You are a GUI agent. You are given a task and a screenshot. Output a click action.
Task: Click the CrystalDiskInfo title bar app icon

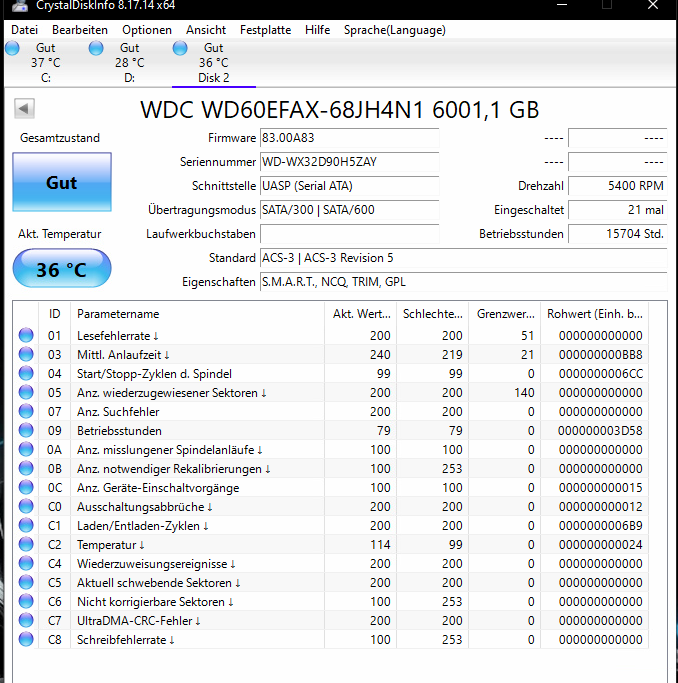20,5
